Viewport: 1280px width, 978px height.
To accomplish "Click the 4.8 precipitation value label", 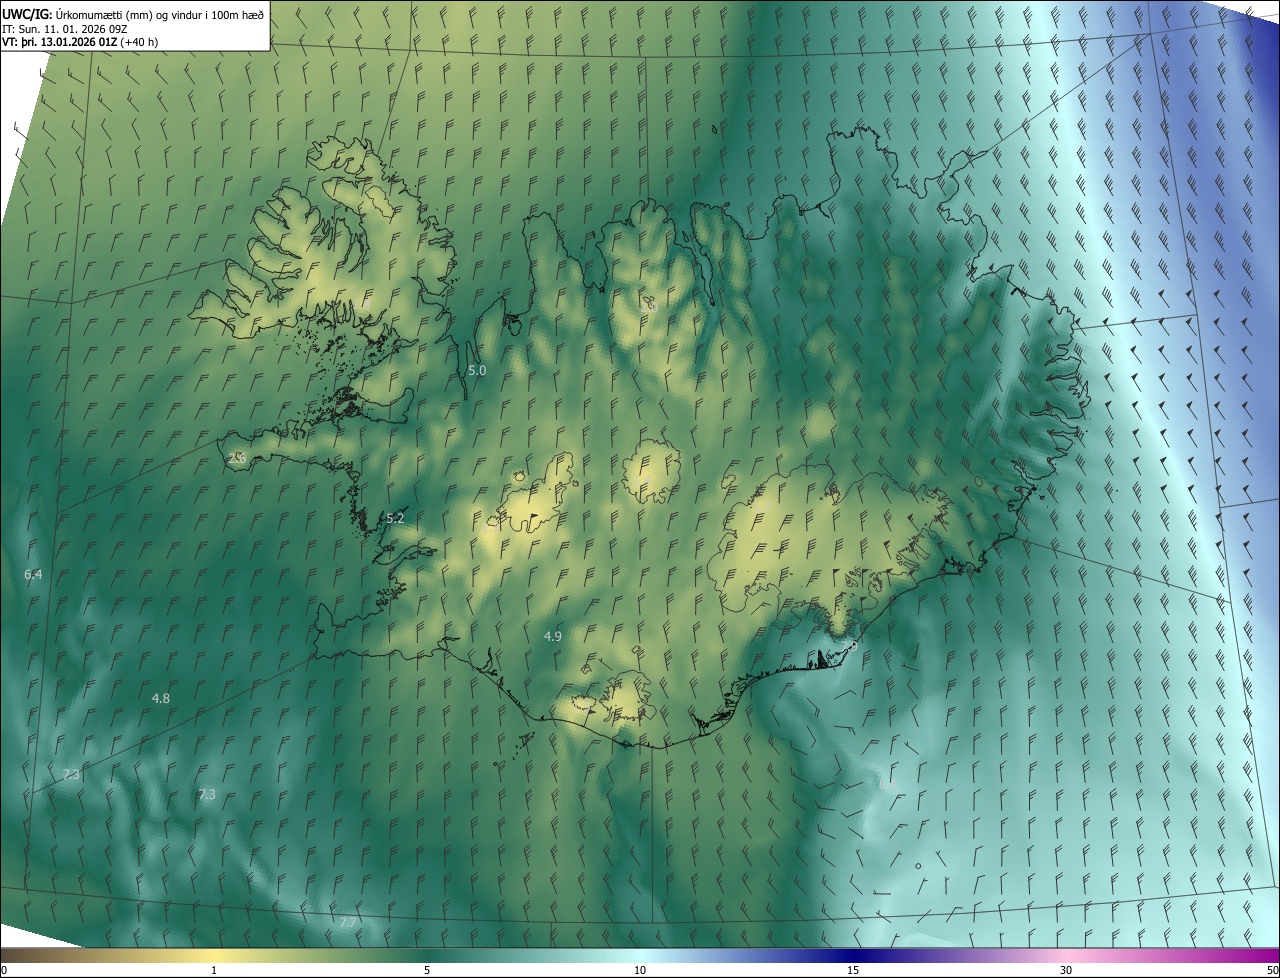I will [161, 698].
